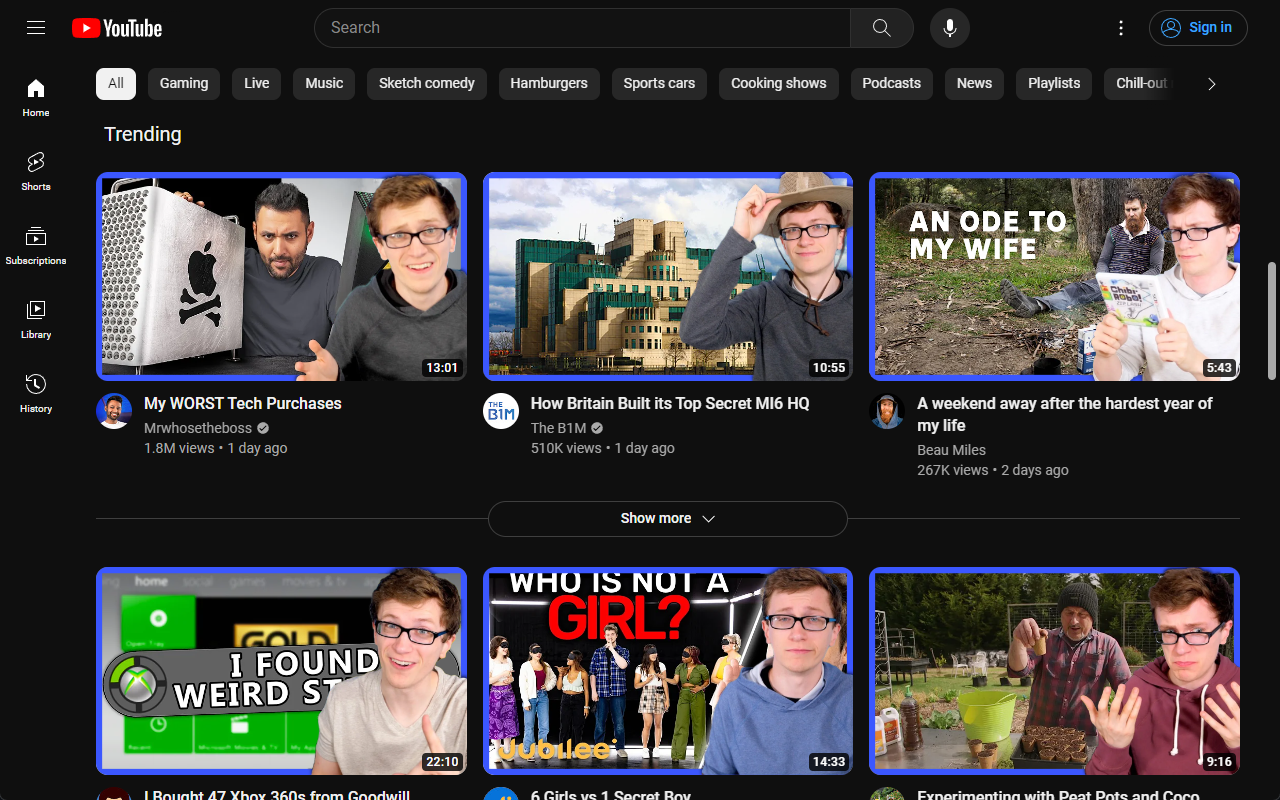Open An Ode To My Wife thumbnail

coord(1055,277)
